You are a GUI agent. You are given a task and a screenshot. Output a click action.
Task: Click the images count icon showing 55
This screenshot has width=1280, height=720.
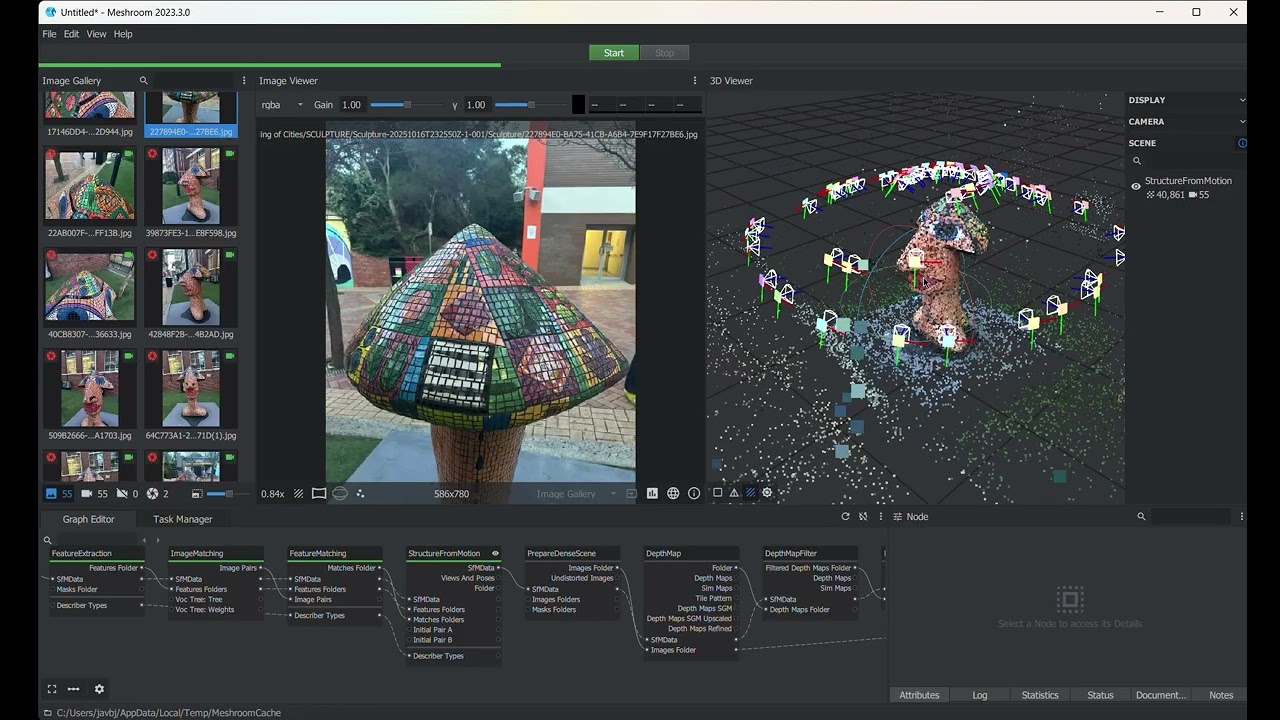tap(51, 494)
